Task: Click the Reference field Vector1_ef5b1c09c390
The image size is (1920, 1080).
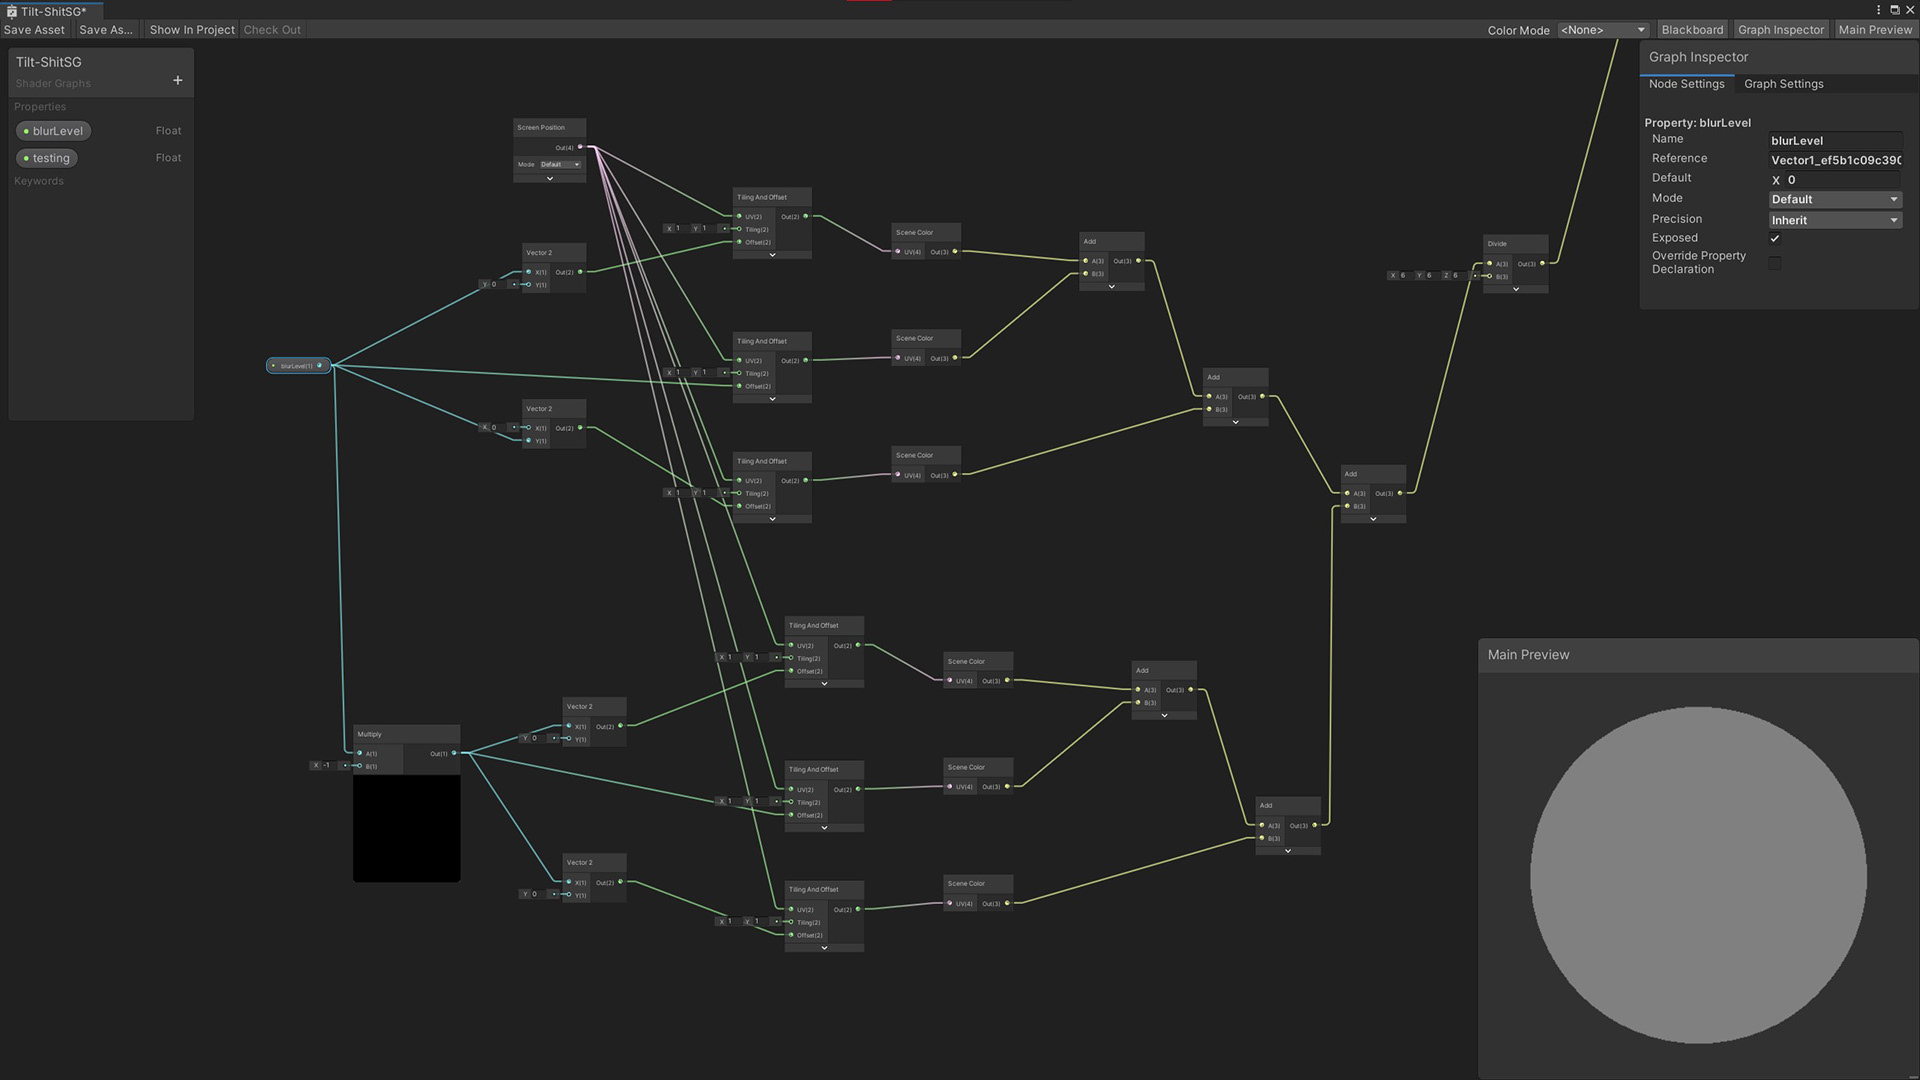Action: (x=1835, y=160)
